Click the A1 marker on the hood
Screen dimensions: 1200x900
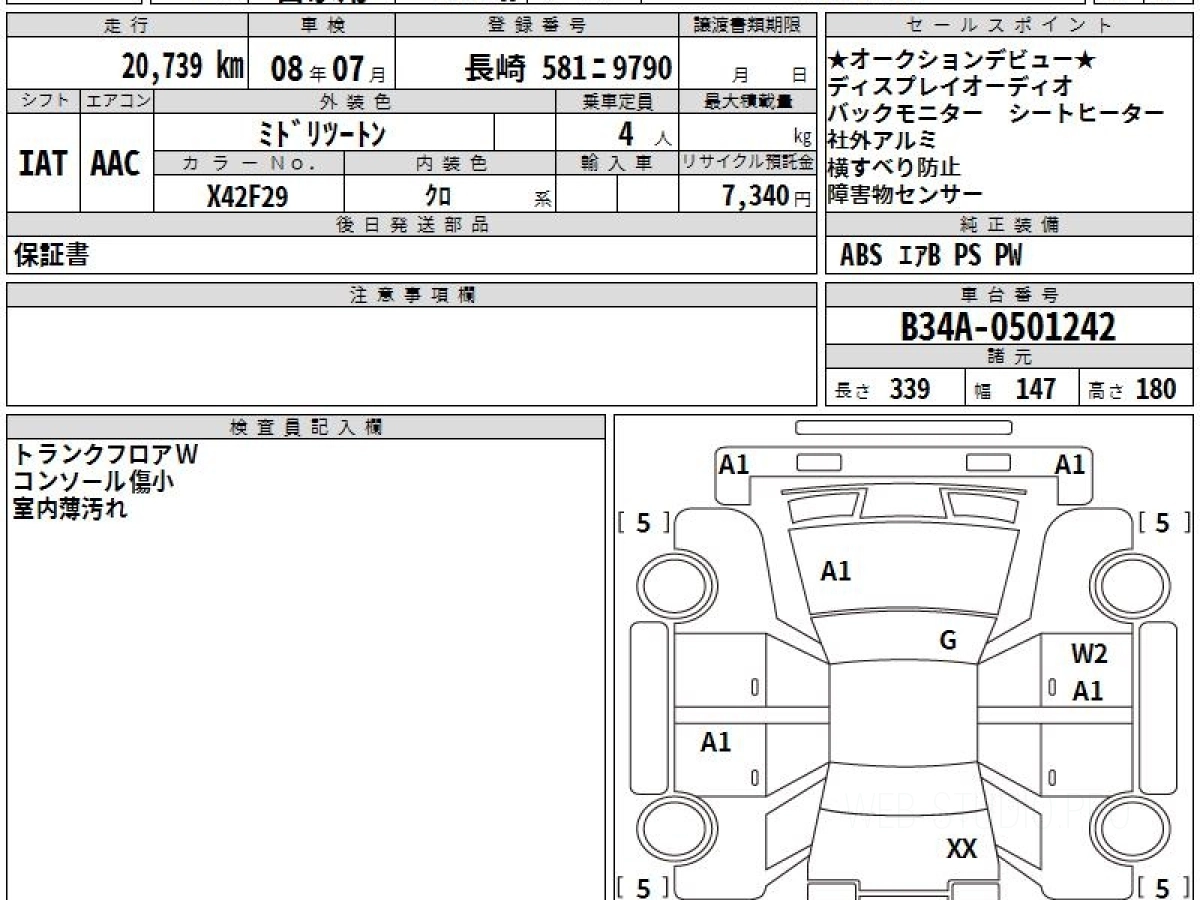click(x=835, y=571)
